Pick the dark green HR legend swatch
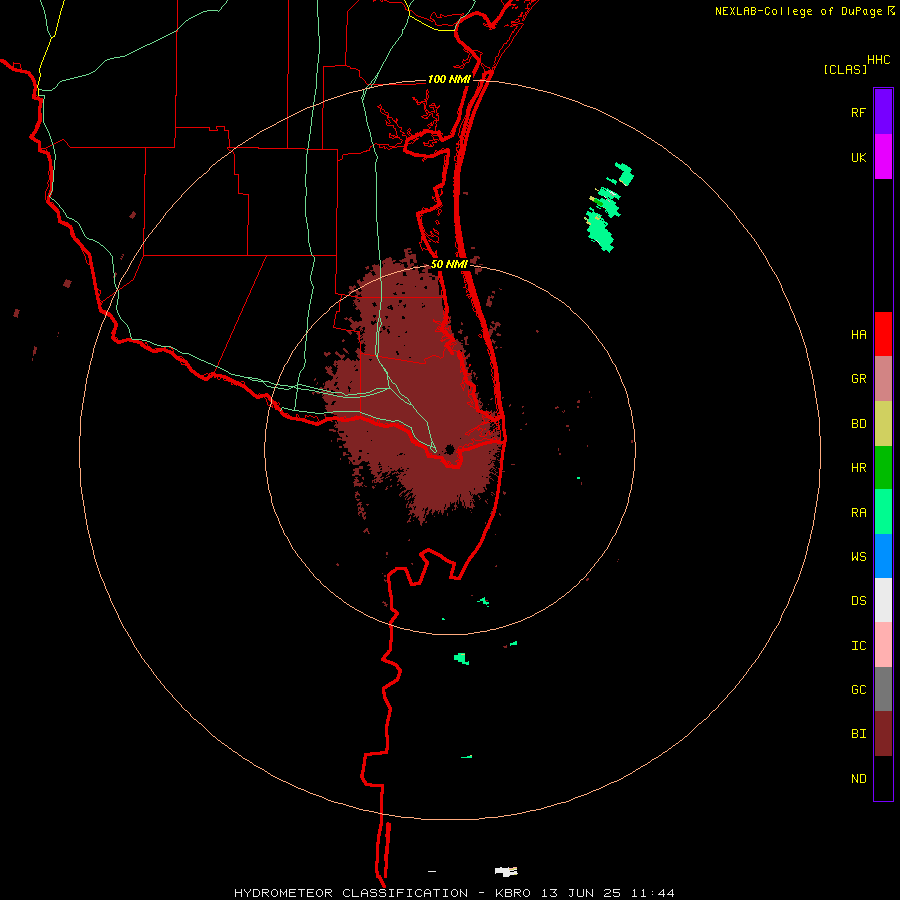This screenshot has height=900, width=900. click(883, 468)
